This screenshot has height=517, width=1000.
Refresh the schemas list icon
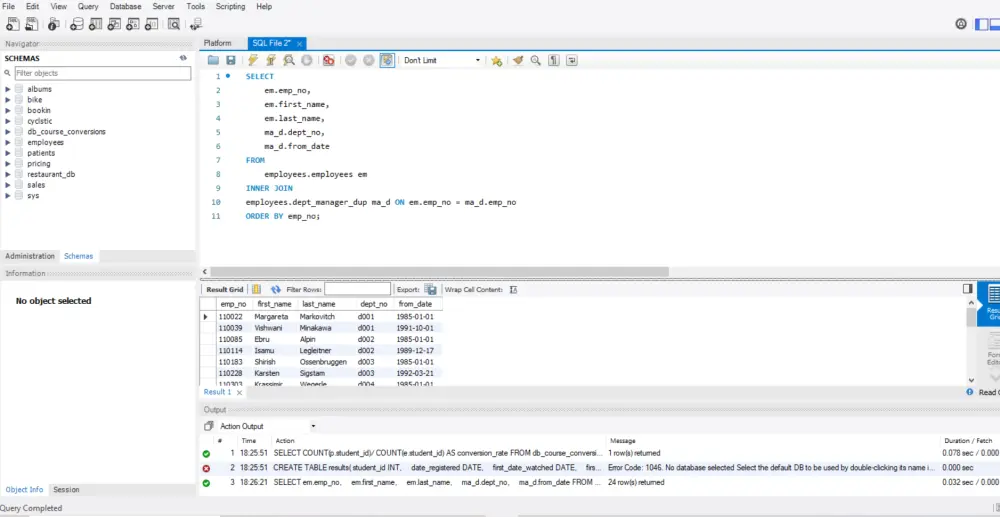[183, 58]
